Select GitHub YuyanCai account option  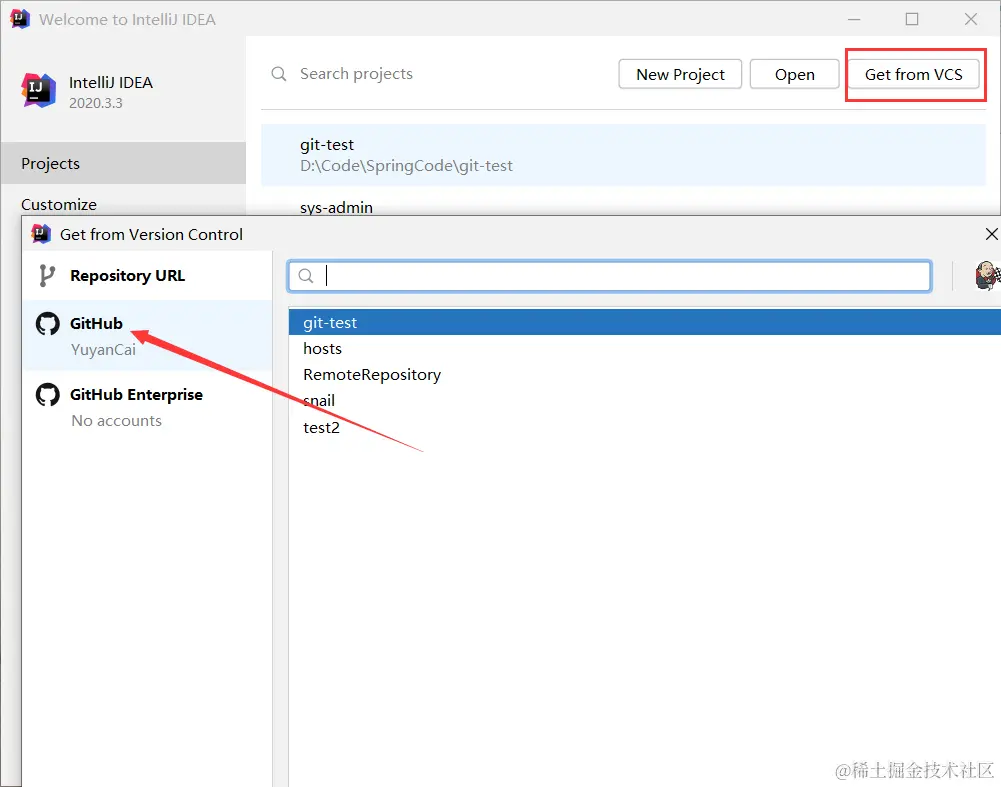point(147,336)
